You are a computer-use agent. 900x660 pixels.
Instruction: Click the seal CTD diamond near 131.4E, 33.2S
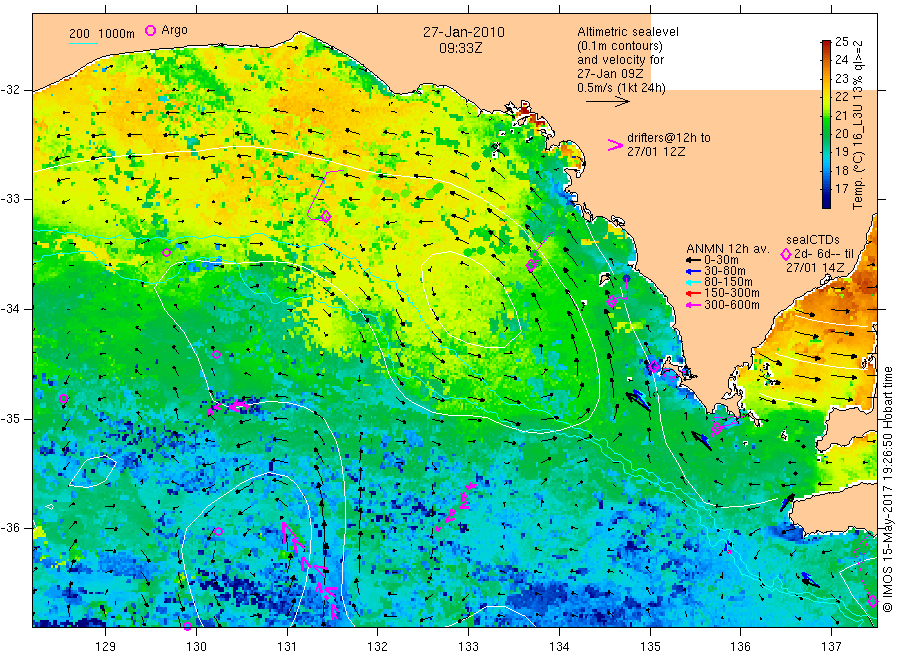pyautogui.click(x=326, y=216)
